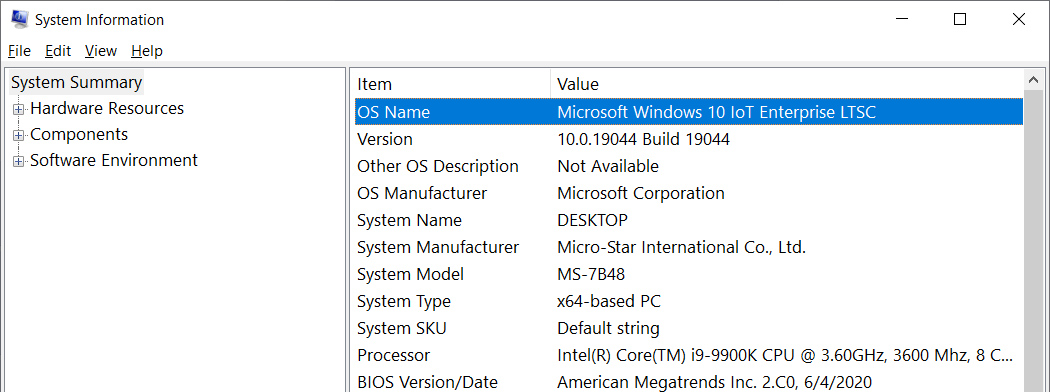Expand the Components node
This screenshot has width=1050, height=392.
pyautogui.click(x=19, y=135)
